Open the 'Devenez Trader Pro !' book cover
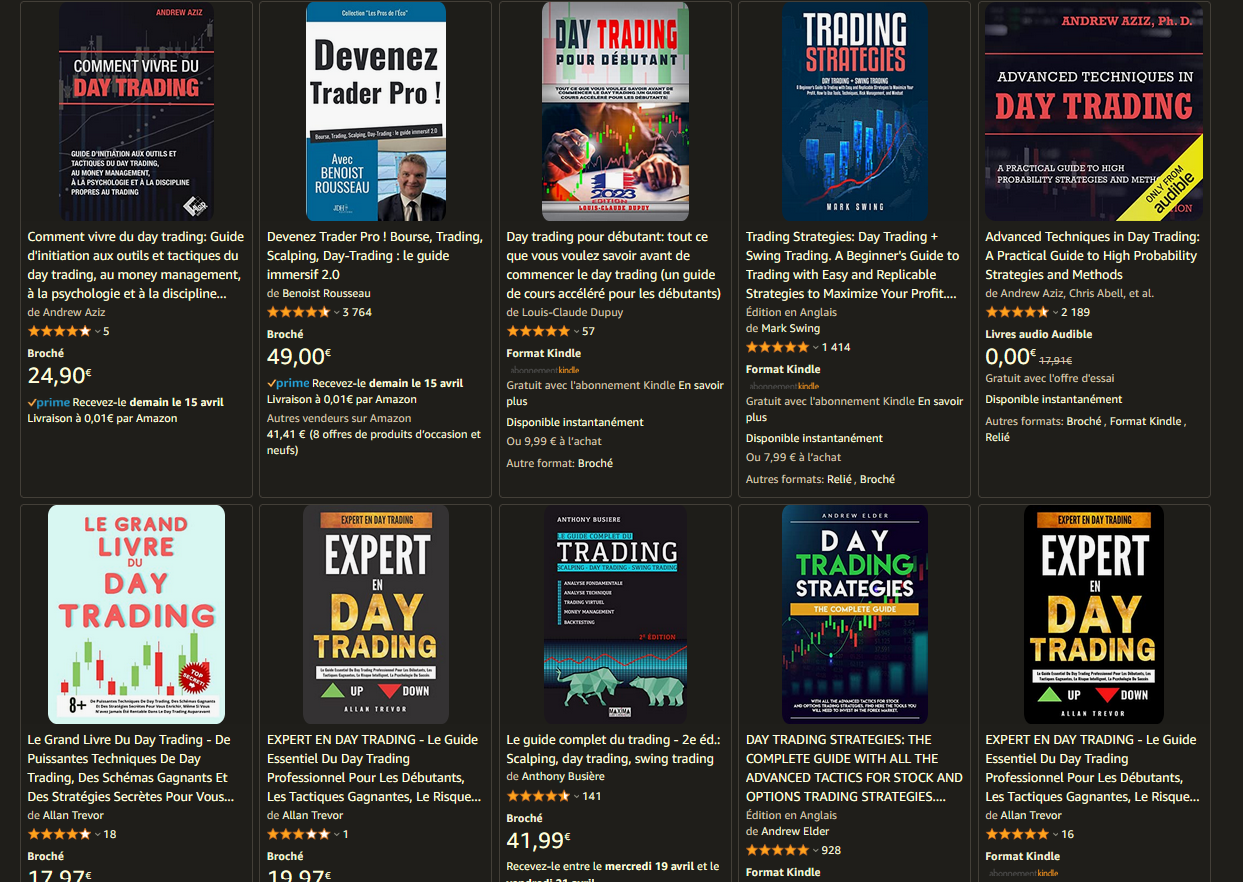Image resolution: width=1243 pixels, height=882 pixels. [376, 111]
